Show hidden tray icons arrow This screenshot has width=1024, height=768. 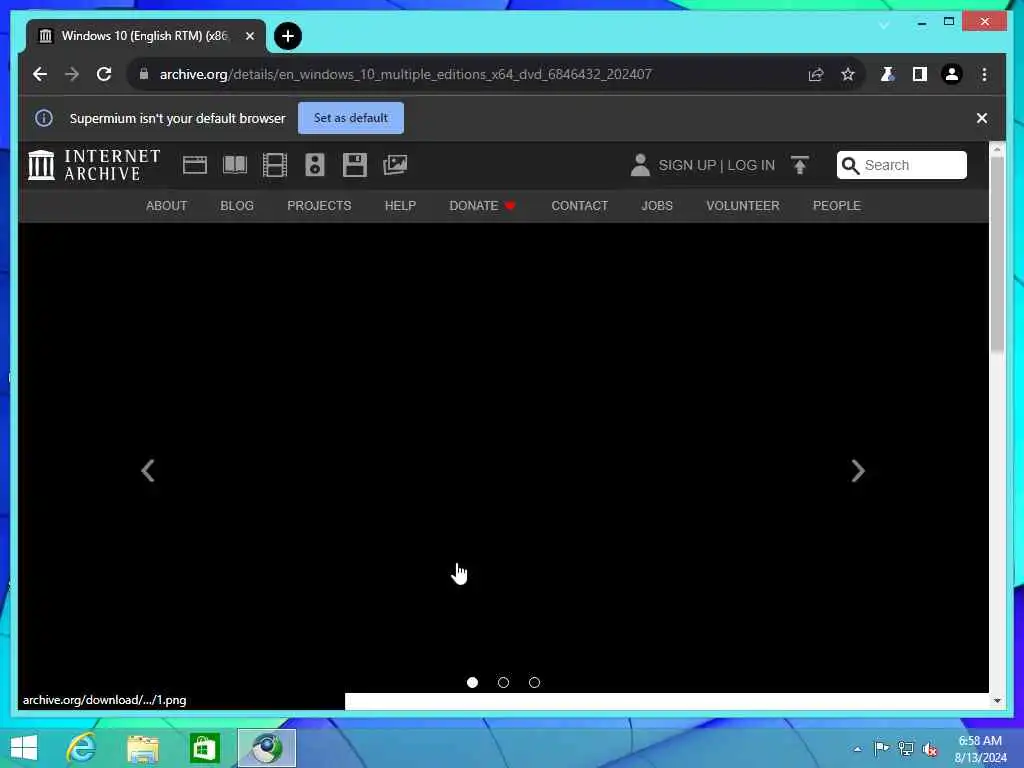pos(857,749)
